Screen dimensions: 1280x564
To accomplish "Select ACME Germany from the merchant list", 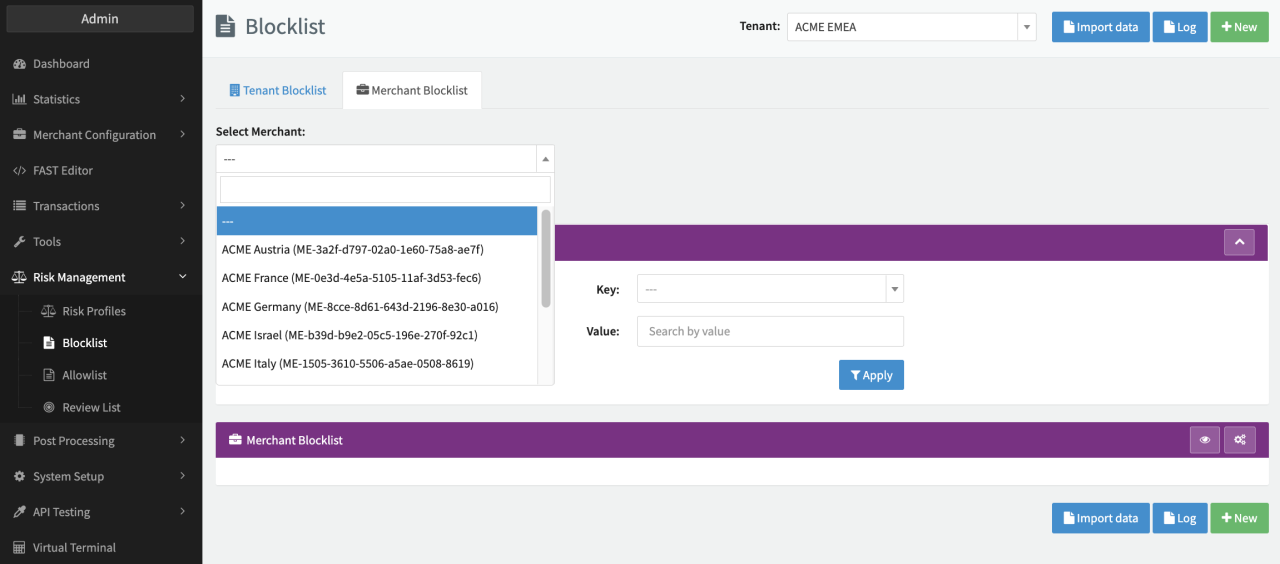I will coord(360,307).
